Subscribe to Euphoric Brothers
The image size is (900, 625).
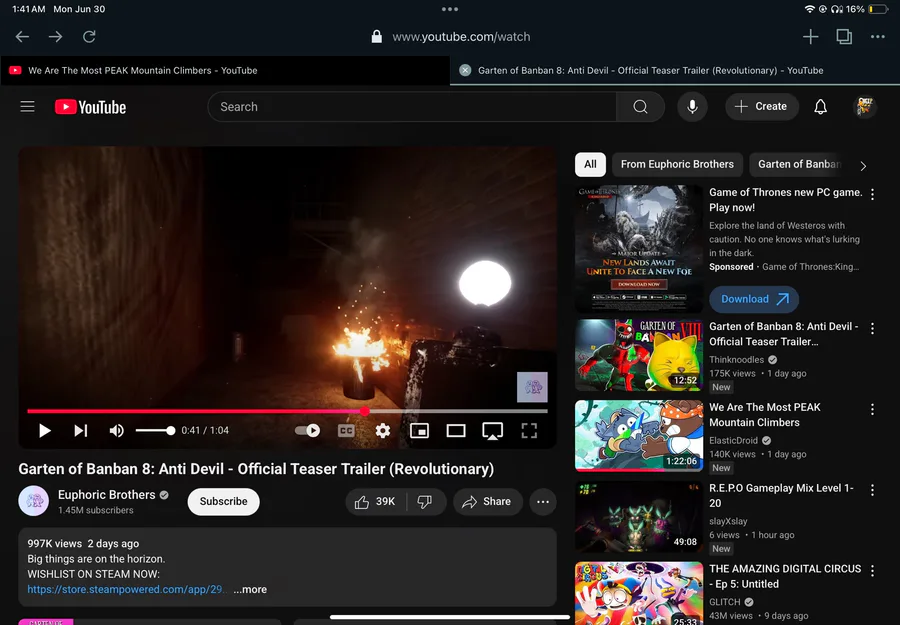coord(223,502)
